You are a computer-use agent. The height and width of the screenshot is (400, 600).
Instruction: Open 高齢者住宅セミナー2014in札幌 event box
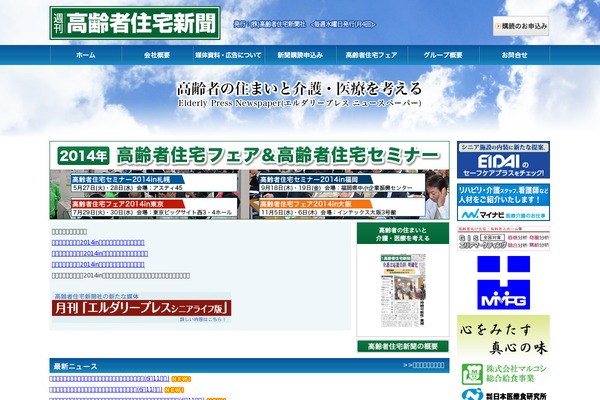coord(154,183)
